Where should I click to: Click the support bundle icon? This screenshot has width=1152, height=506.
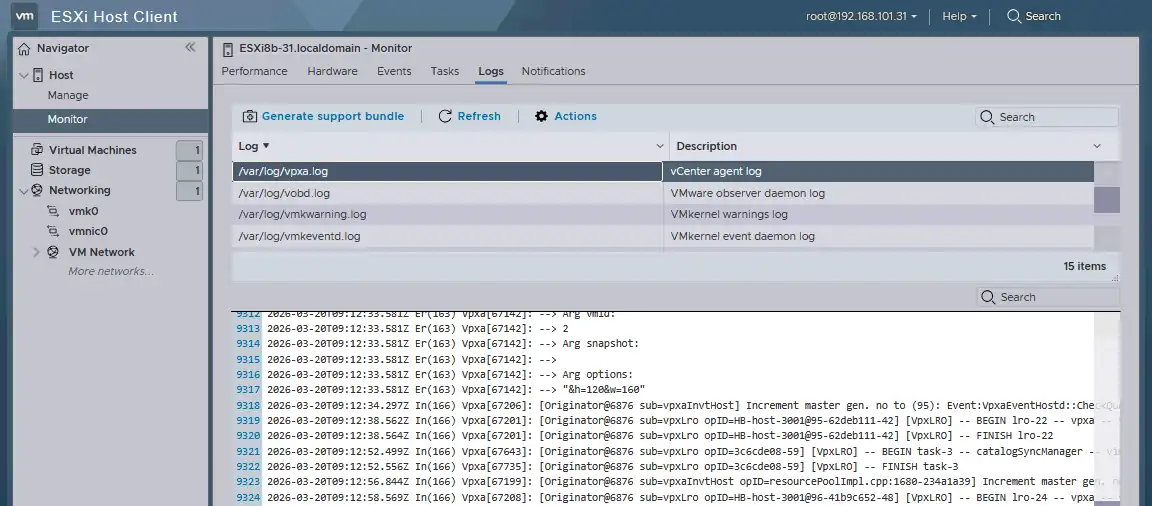[x=250, y=116]
